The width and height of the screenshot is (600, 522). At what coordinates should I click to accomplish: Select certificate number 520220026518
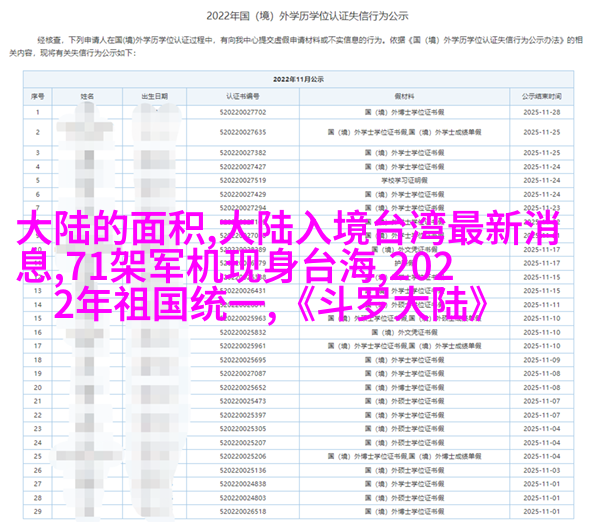(243, 511)
